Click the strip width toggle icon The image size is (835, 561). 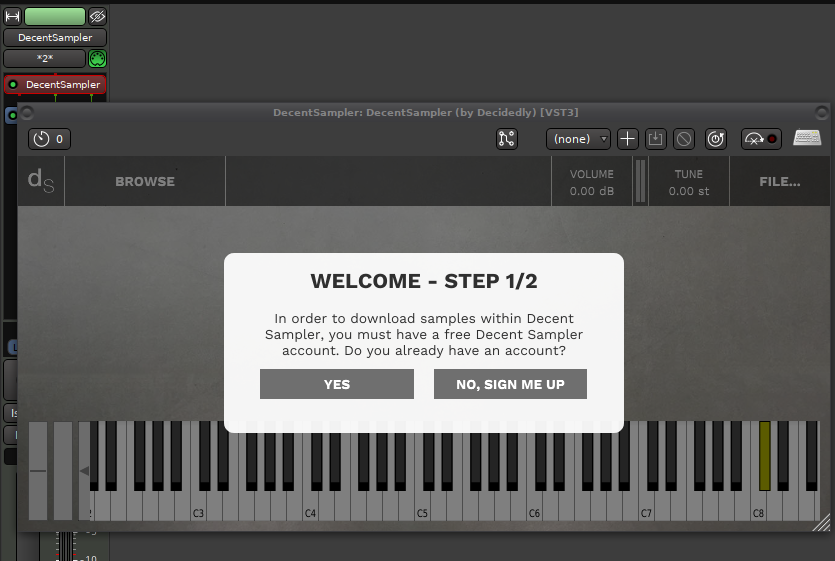click(x=13, y=16)
